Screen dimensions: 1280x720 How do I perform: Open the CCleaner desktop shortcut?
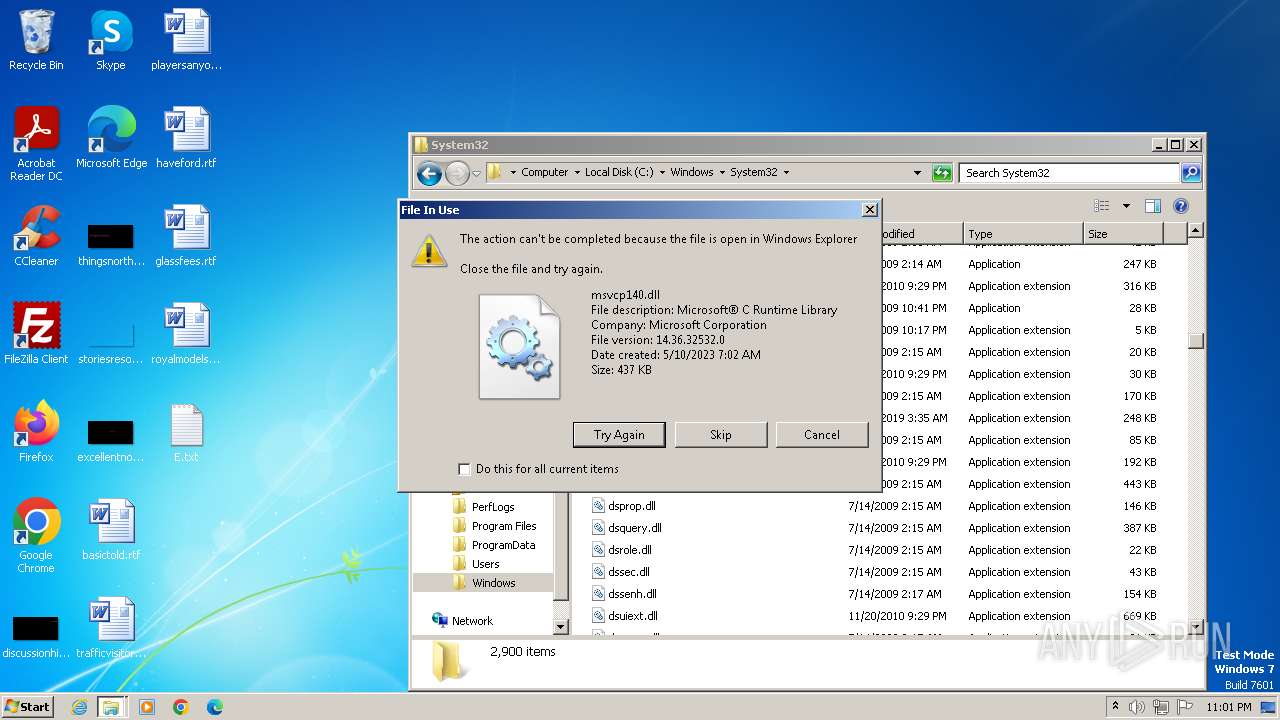coord(36,236)
